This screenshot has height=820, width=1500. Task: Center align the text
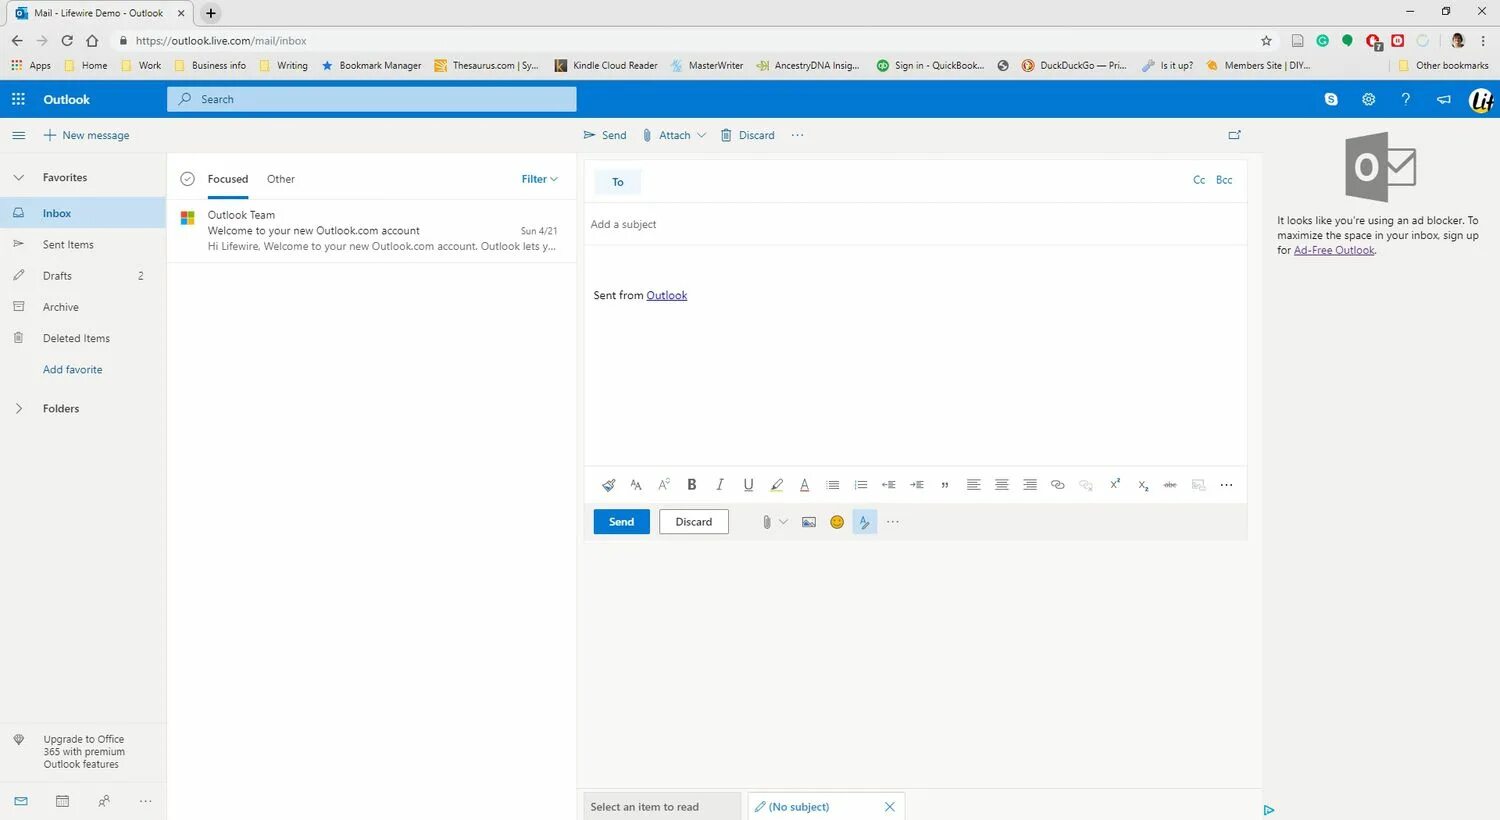pos(1001,485)
